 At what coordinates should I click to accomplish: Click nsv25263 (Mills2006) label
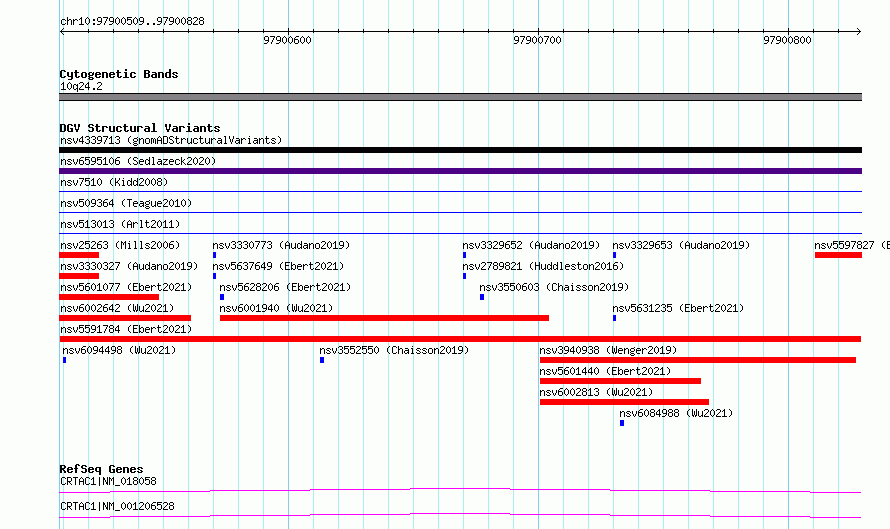click(120, 245)
